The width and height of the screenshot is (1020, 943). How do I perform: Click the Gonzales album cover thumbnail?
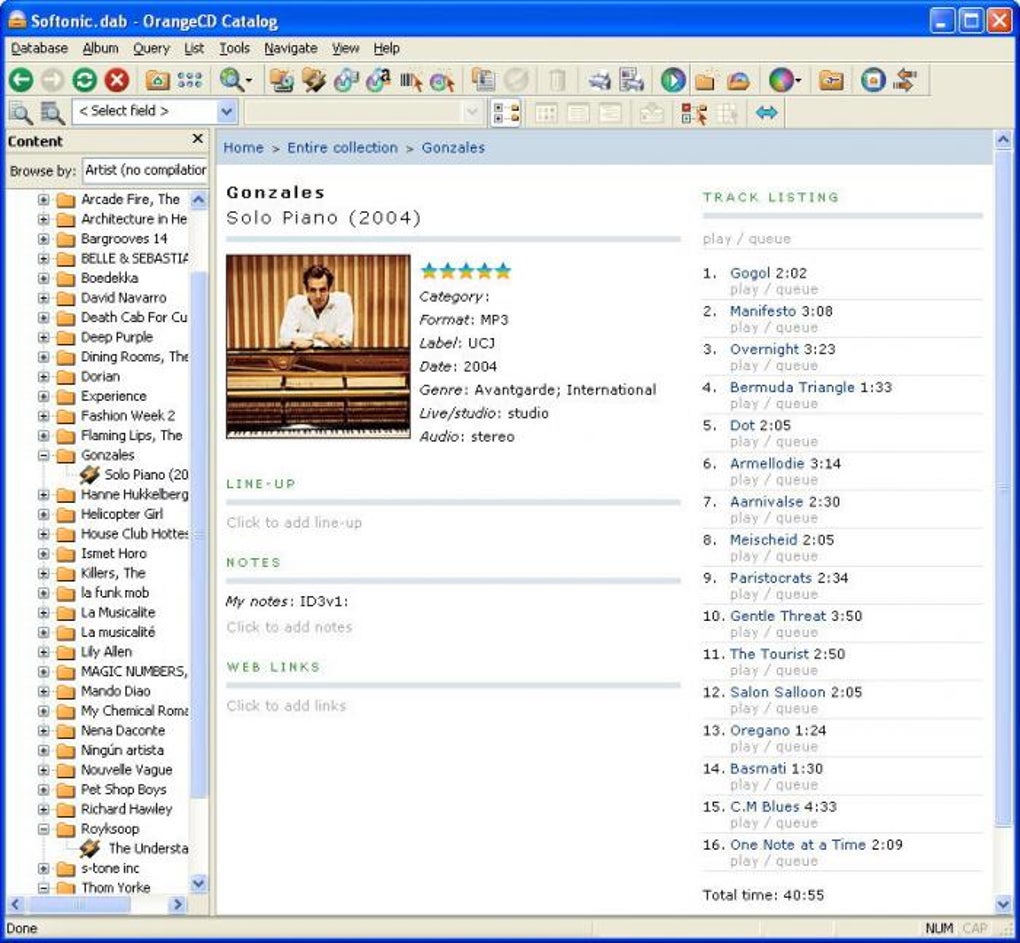point(318,346)
